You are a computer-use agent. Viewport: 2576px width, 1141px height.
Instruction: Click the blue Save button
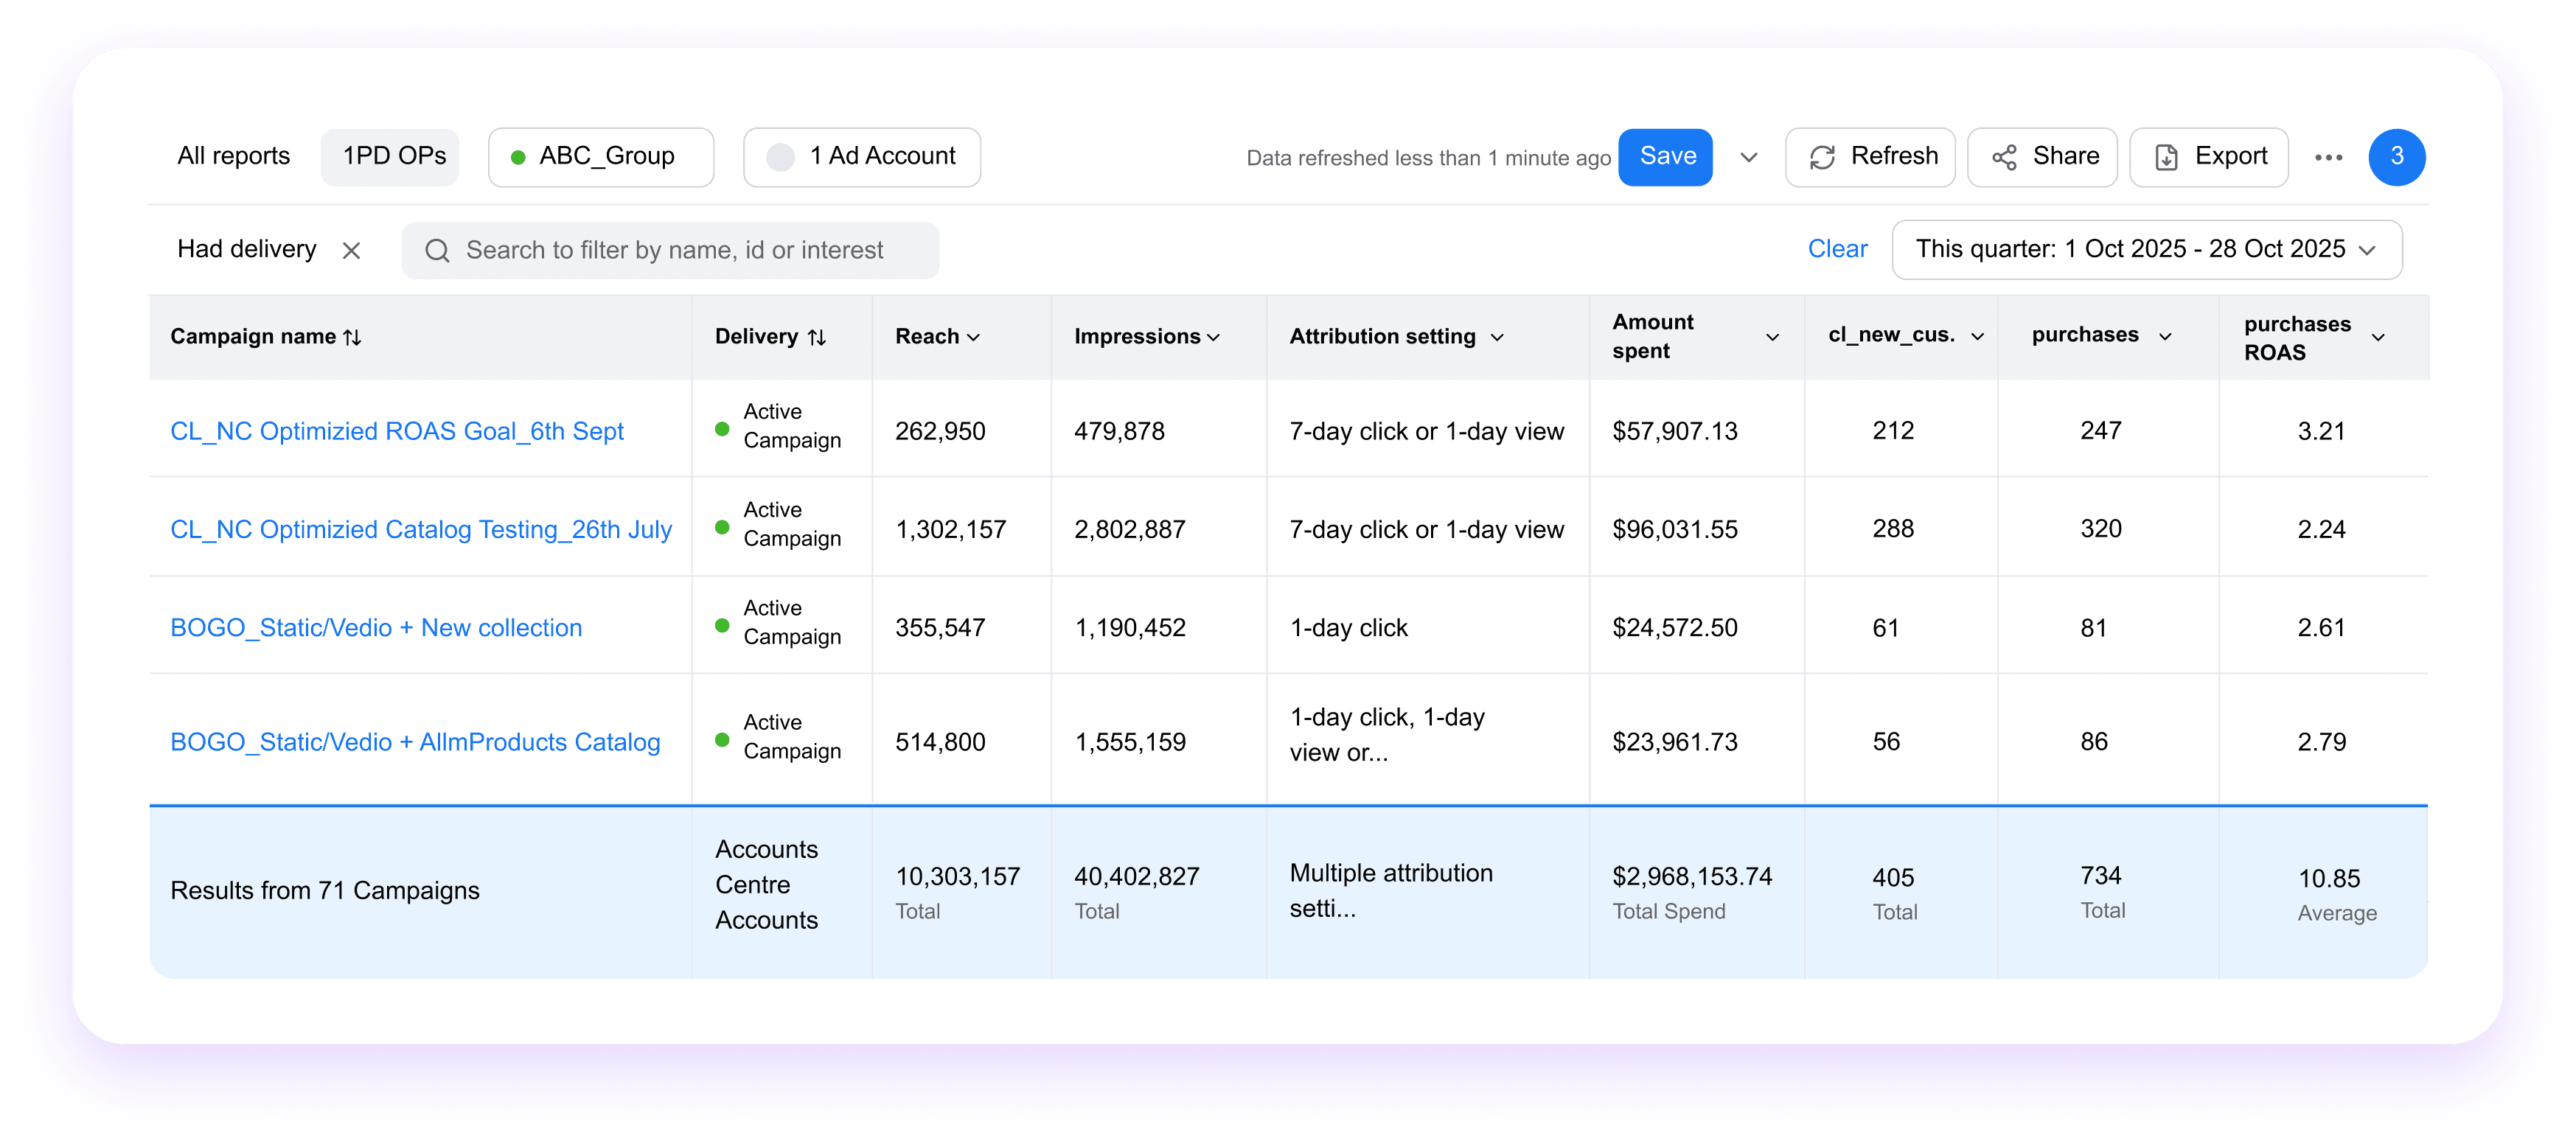pyautogui.click(x=1666, y=156)
